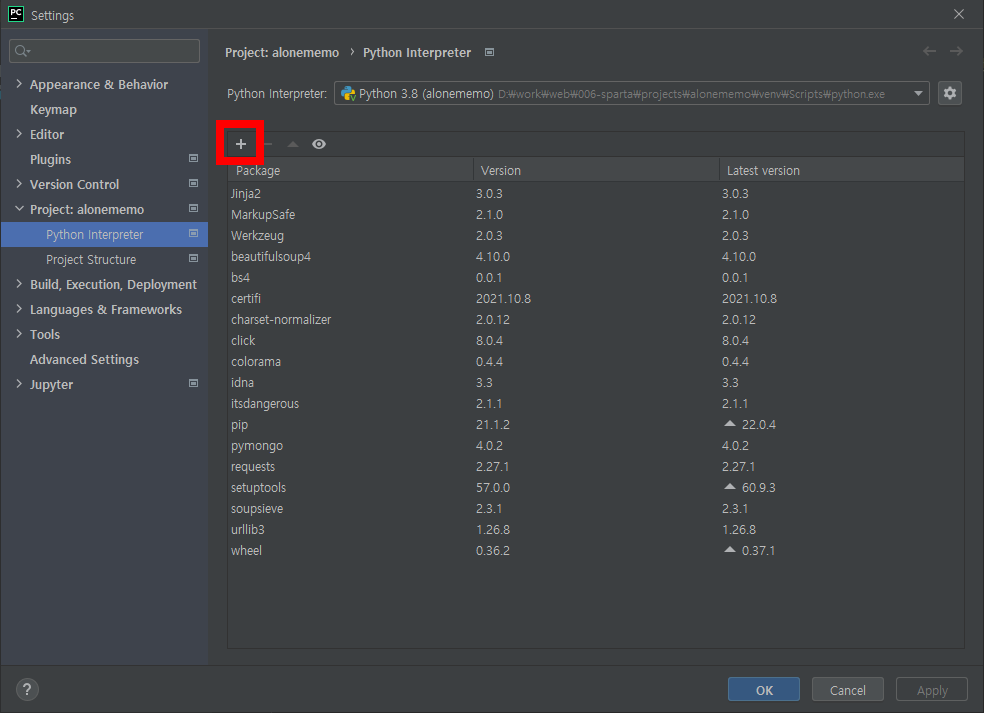Open the Python Interpreter dropdown
This screenshot has height=713, width=984.
[631, 94]
